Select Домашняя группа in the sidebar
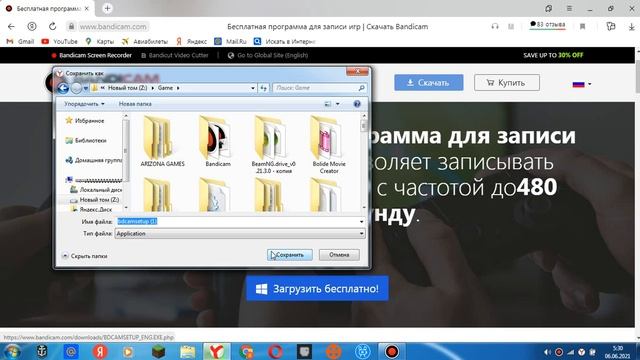 point(94,160)
